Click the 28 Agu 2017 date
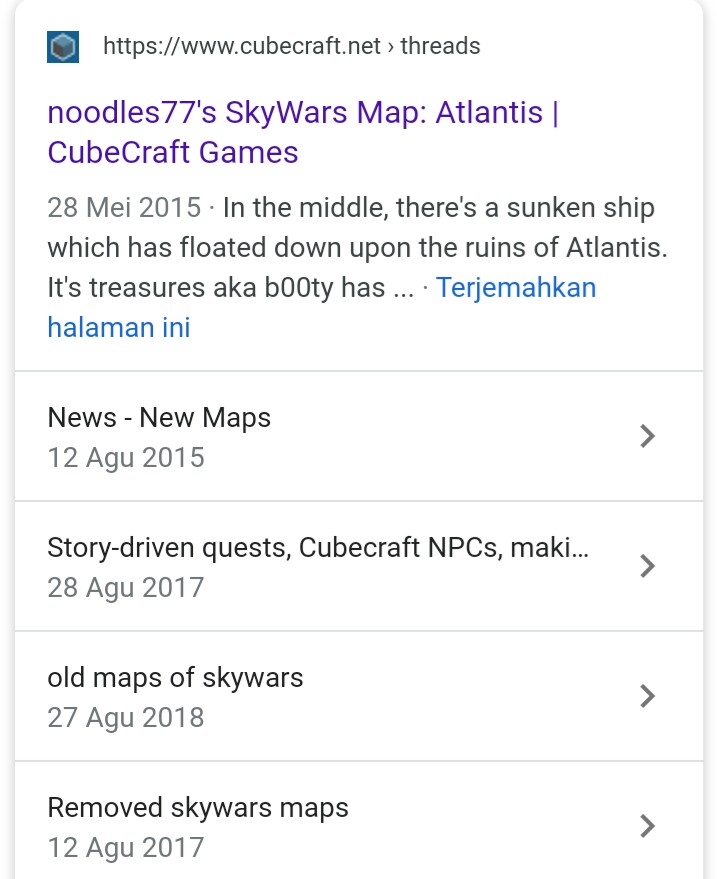The image size is (717, 879). pos(126,587)
